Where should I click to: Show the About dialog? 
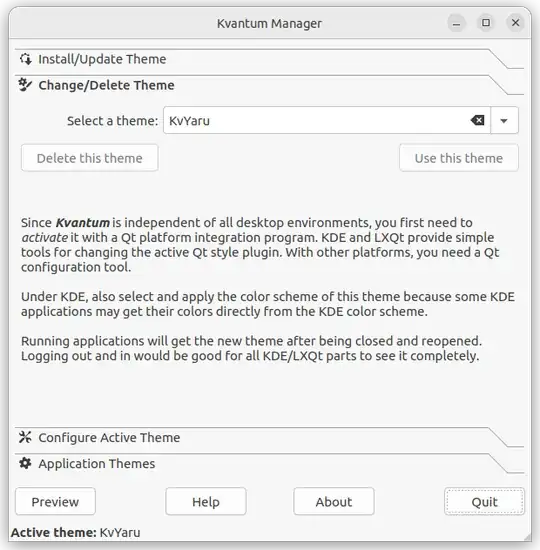click(334, 502)
